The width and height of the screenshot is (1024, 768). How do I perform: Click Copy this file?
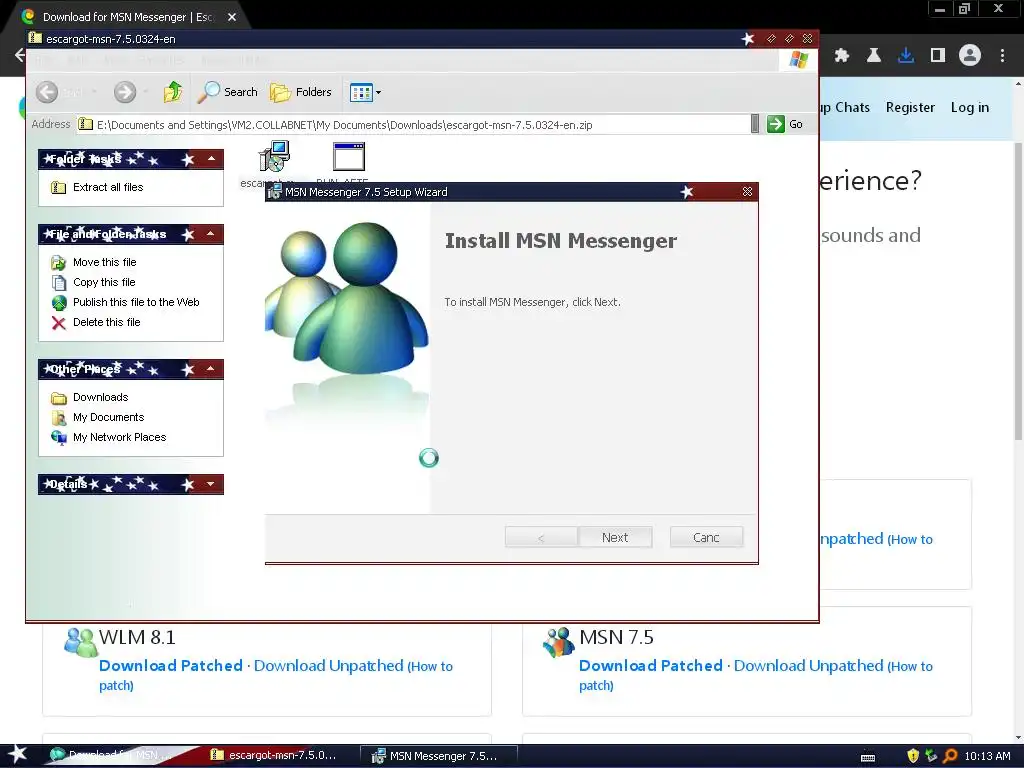[104, 282]
